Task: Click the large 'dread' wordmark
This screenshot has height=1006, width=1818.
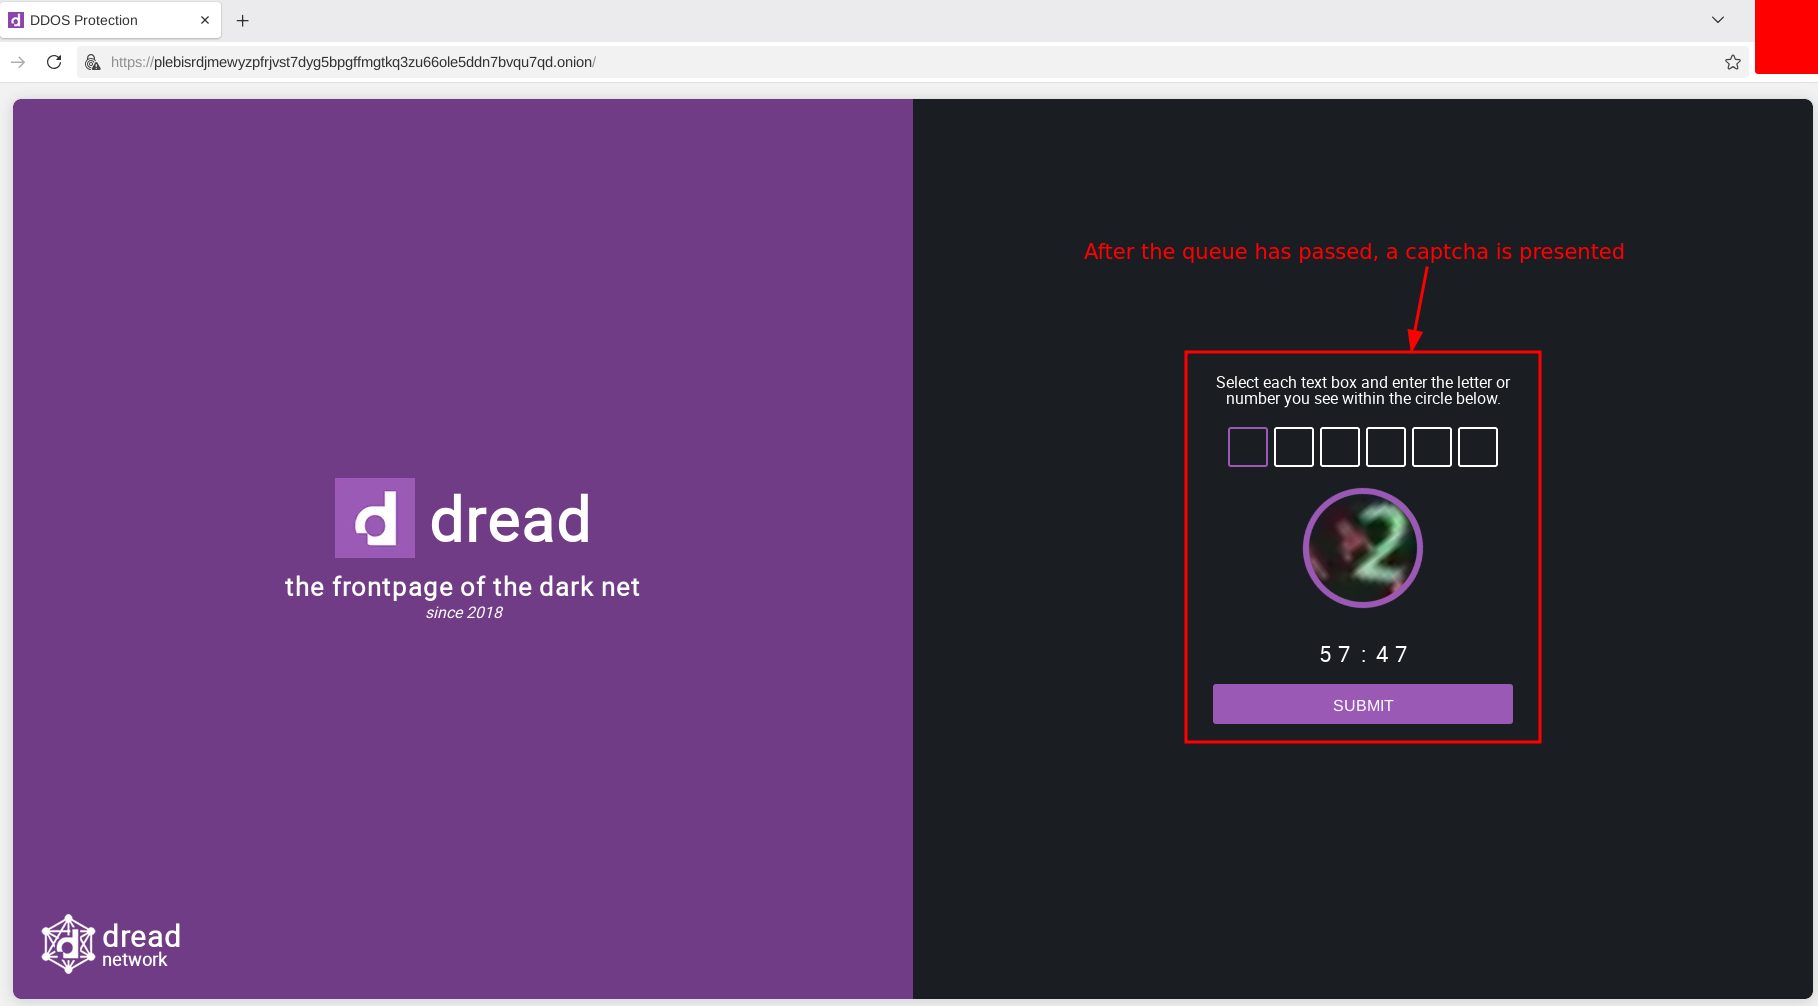Action: pyautogui.click(x=510, y=519)
